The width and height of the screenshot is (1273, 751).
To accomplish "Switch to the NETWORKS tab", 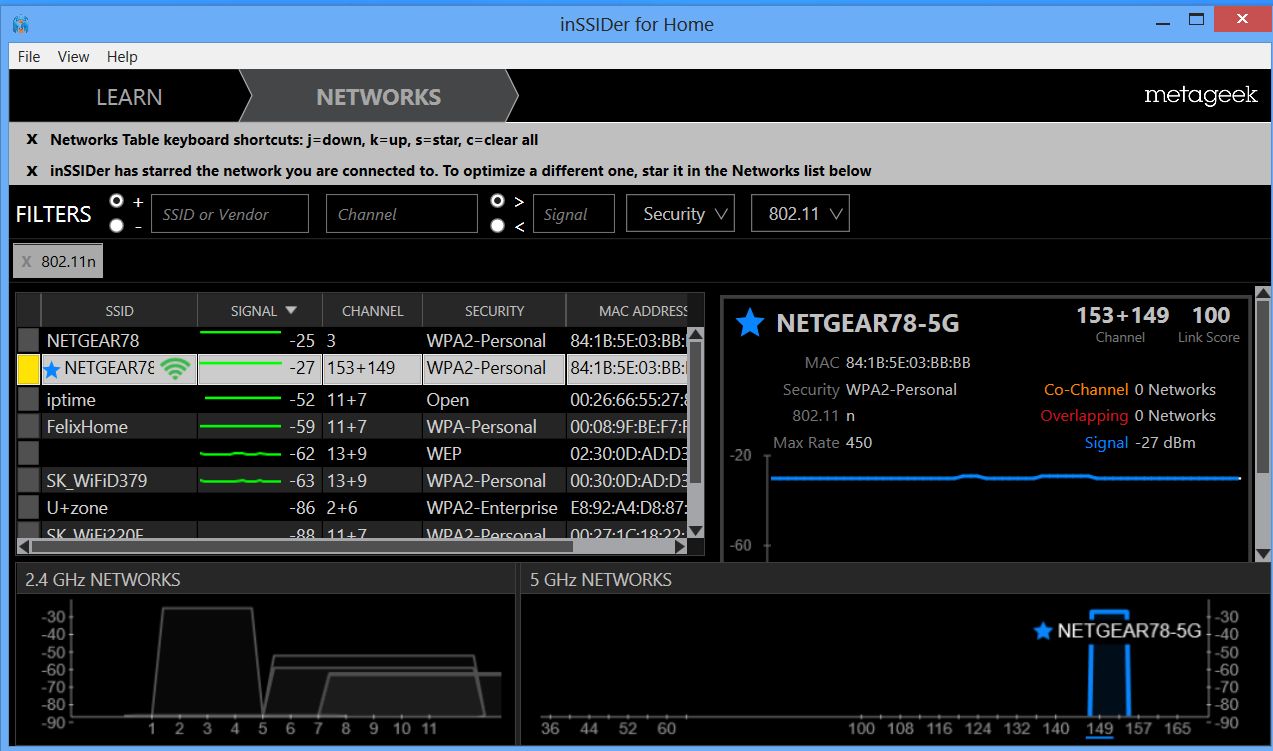I will pyautogui.click(x=378, y=97).
